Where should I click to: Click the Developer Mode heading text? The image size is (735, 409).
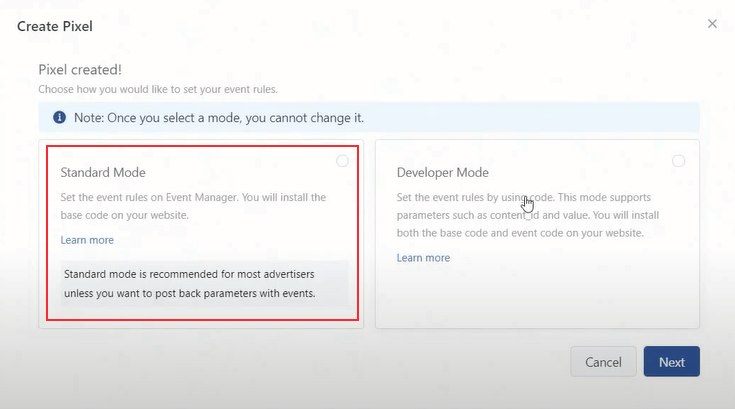point(445,172)
